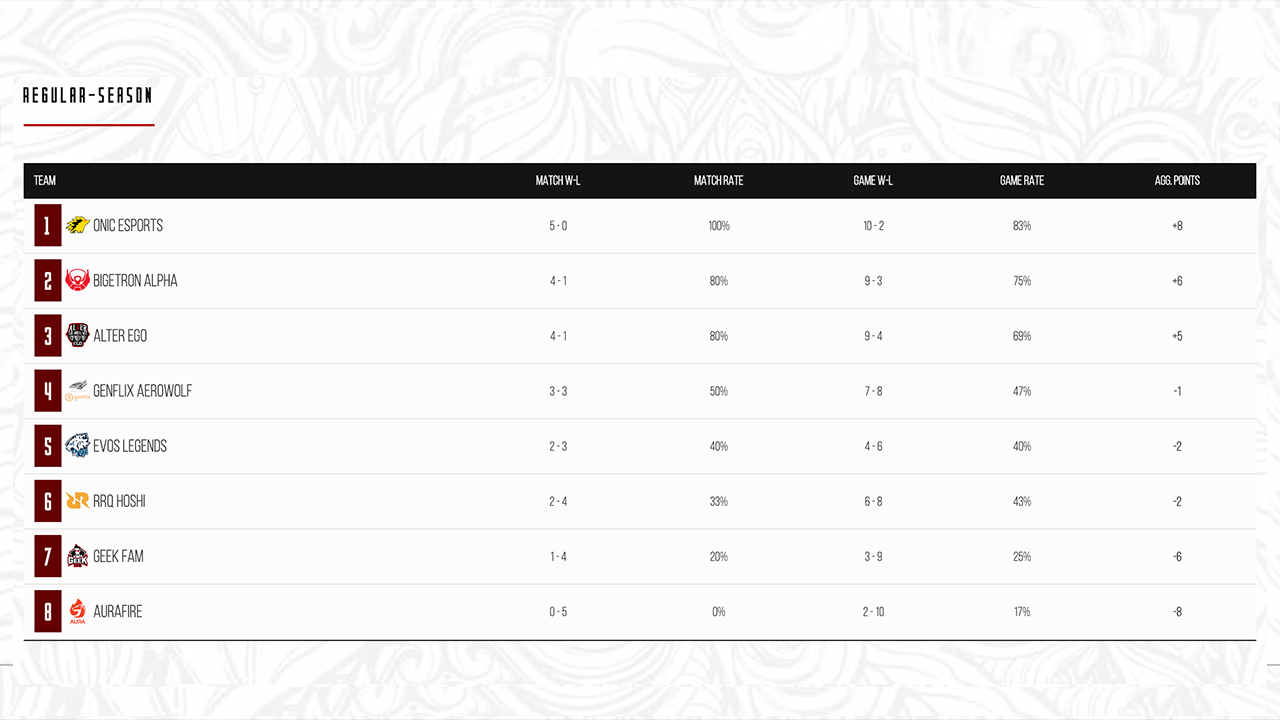
Task: Open the EVOS Legends tiger logo
Action: tap(78, 446)
